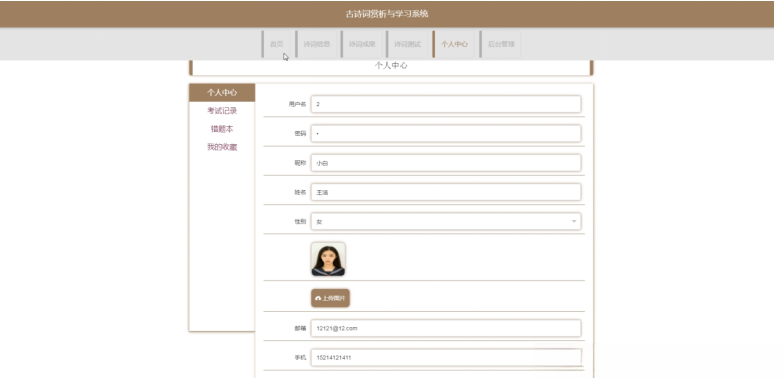Edit the 邮箱 field with 12121@12.com
The image size is (783, 378).
446,329
